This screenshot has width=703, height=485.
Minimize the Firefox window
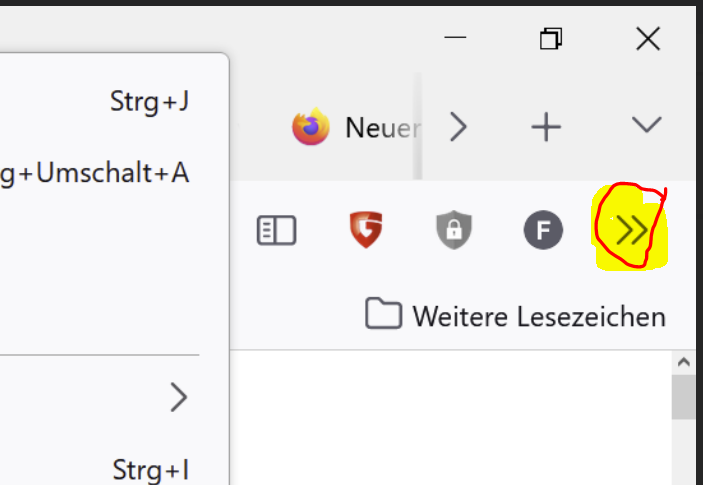pos(455,38)
